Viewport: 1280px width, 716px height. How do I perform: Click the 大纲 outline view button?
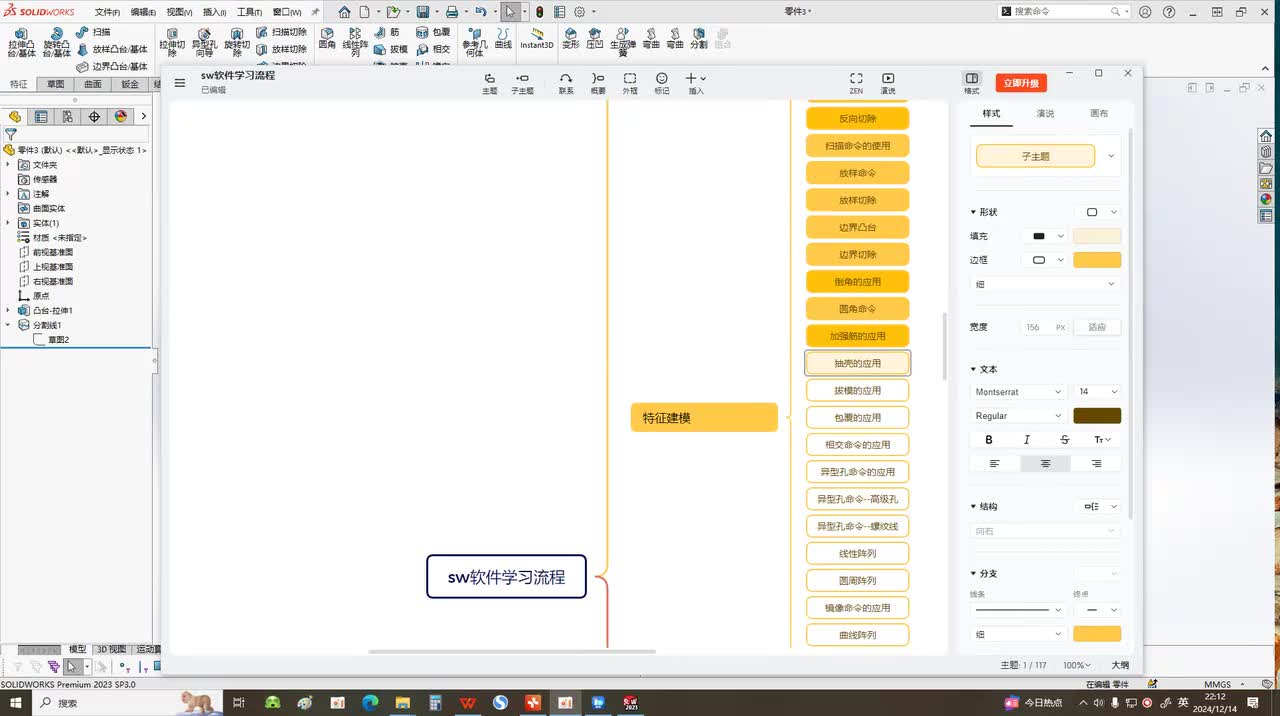[1120, 665]
